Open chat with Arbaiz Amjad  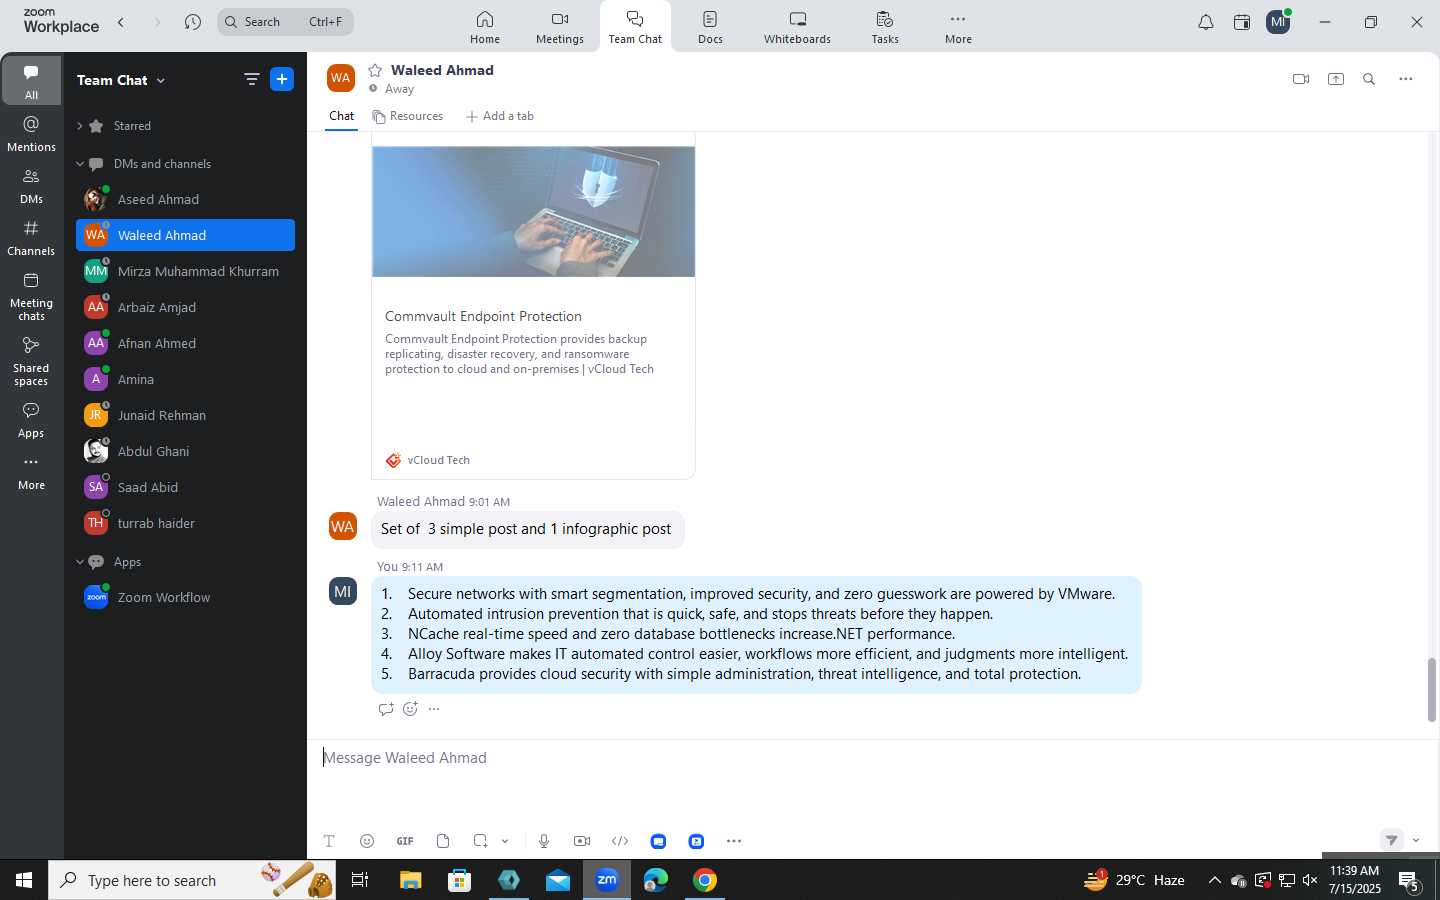[x=185, y=307]
